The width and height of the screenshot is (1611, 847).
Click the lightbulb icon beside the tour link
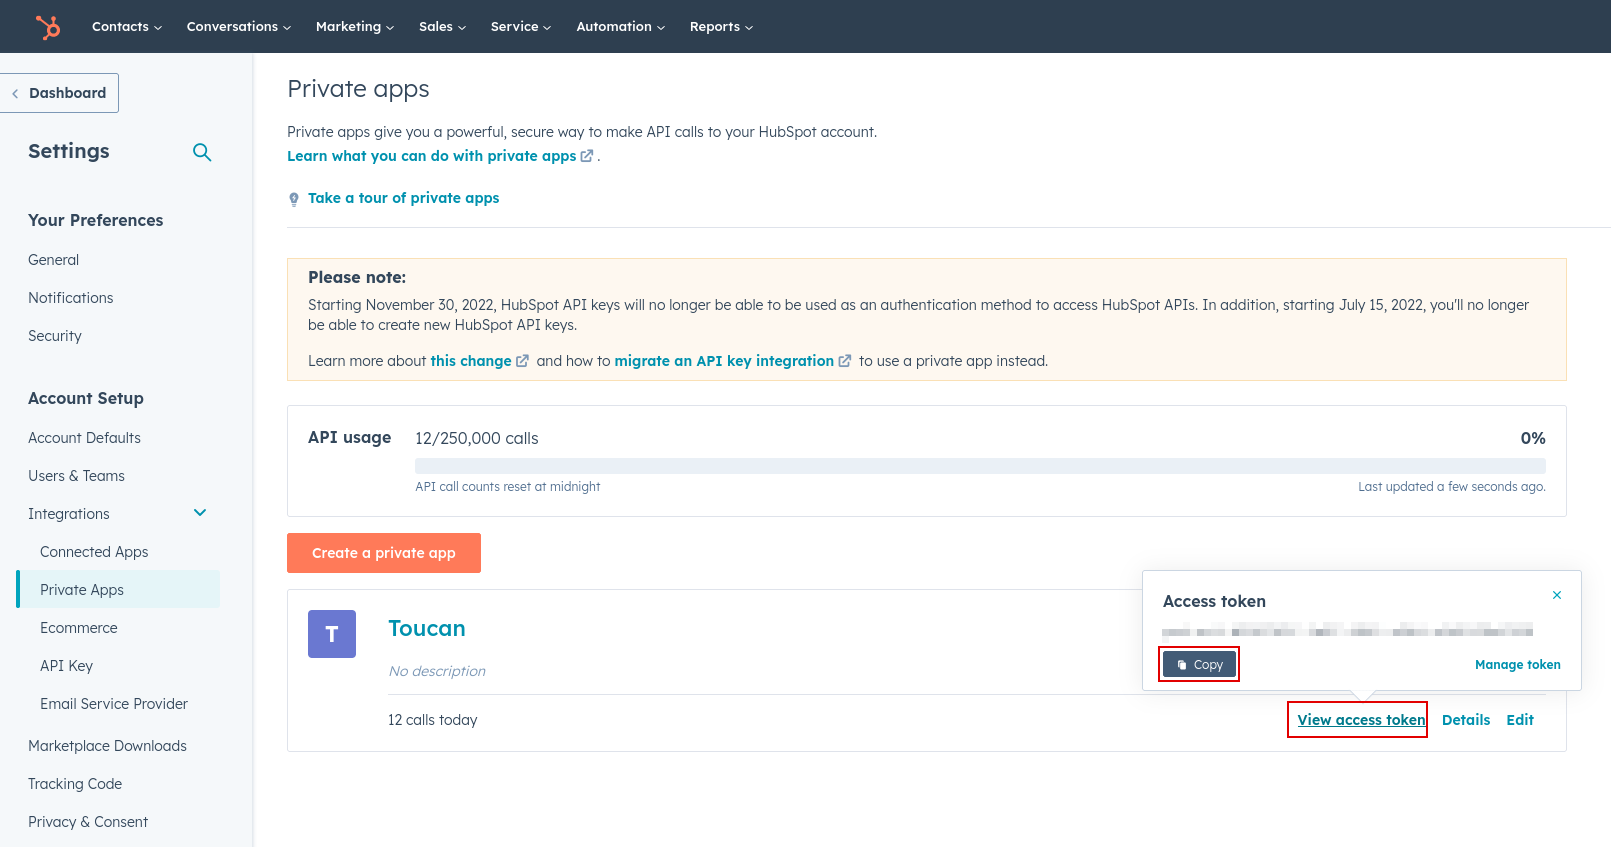294,199
